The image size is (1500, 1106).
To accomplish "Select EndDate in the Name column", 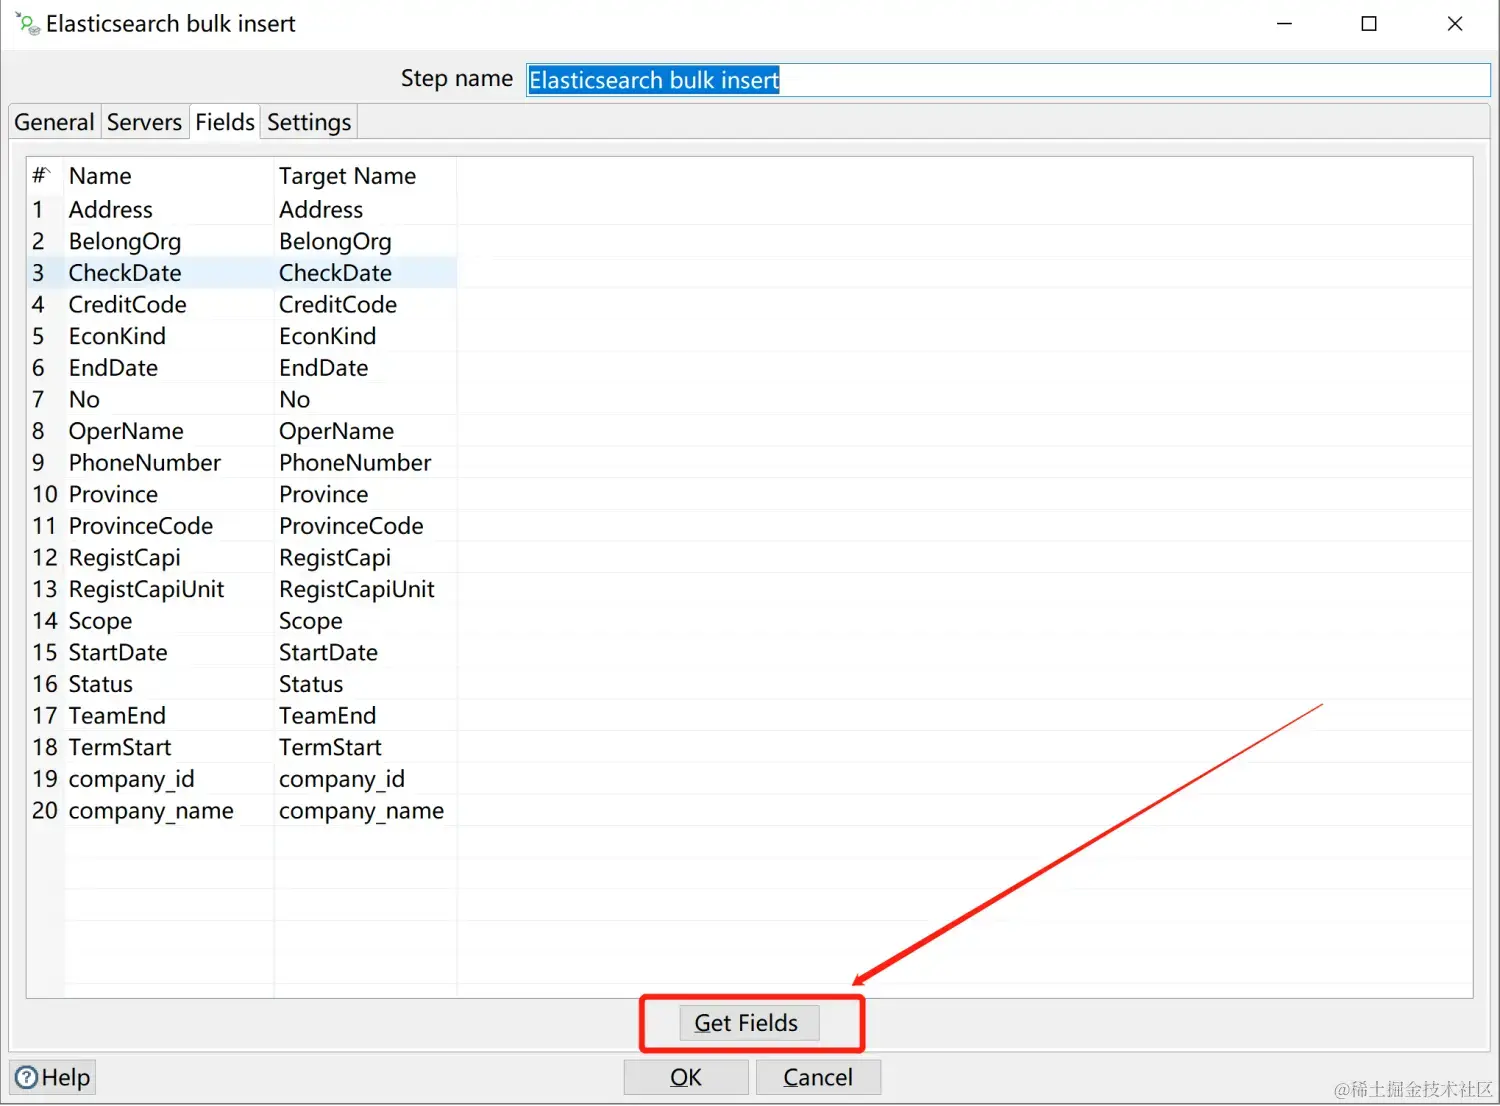I will [x=169, y=368].
